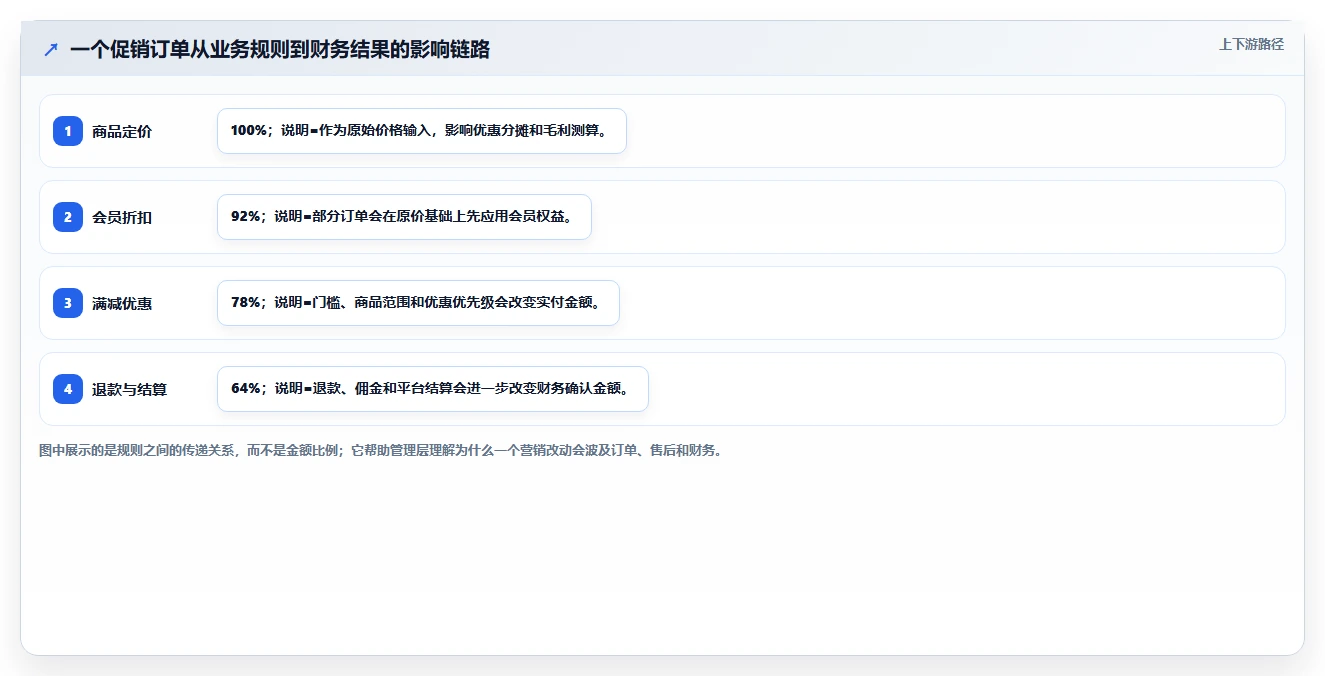The height and width of the screenshot is (676, 1325).
Task: Click the 100% description box for 商品定价
Action: (x=422, y=131)
